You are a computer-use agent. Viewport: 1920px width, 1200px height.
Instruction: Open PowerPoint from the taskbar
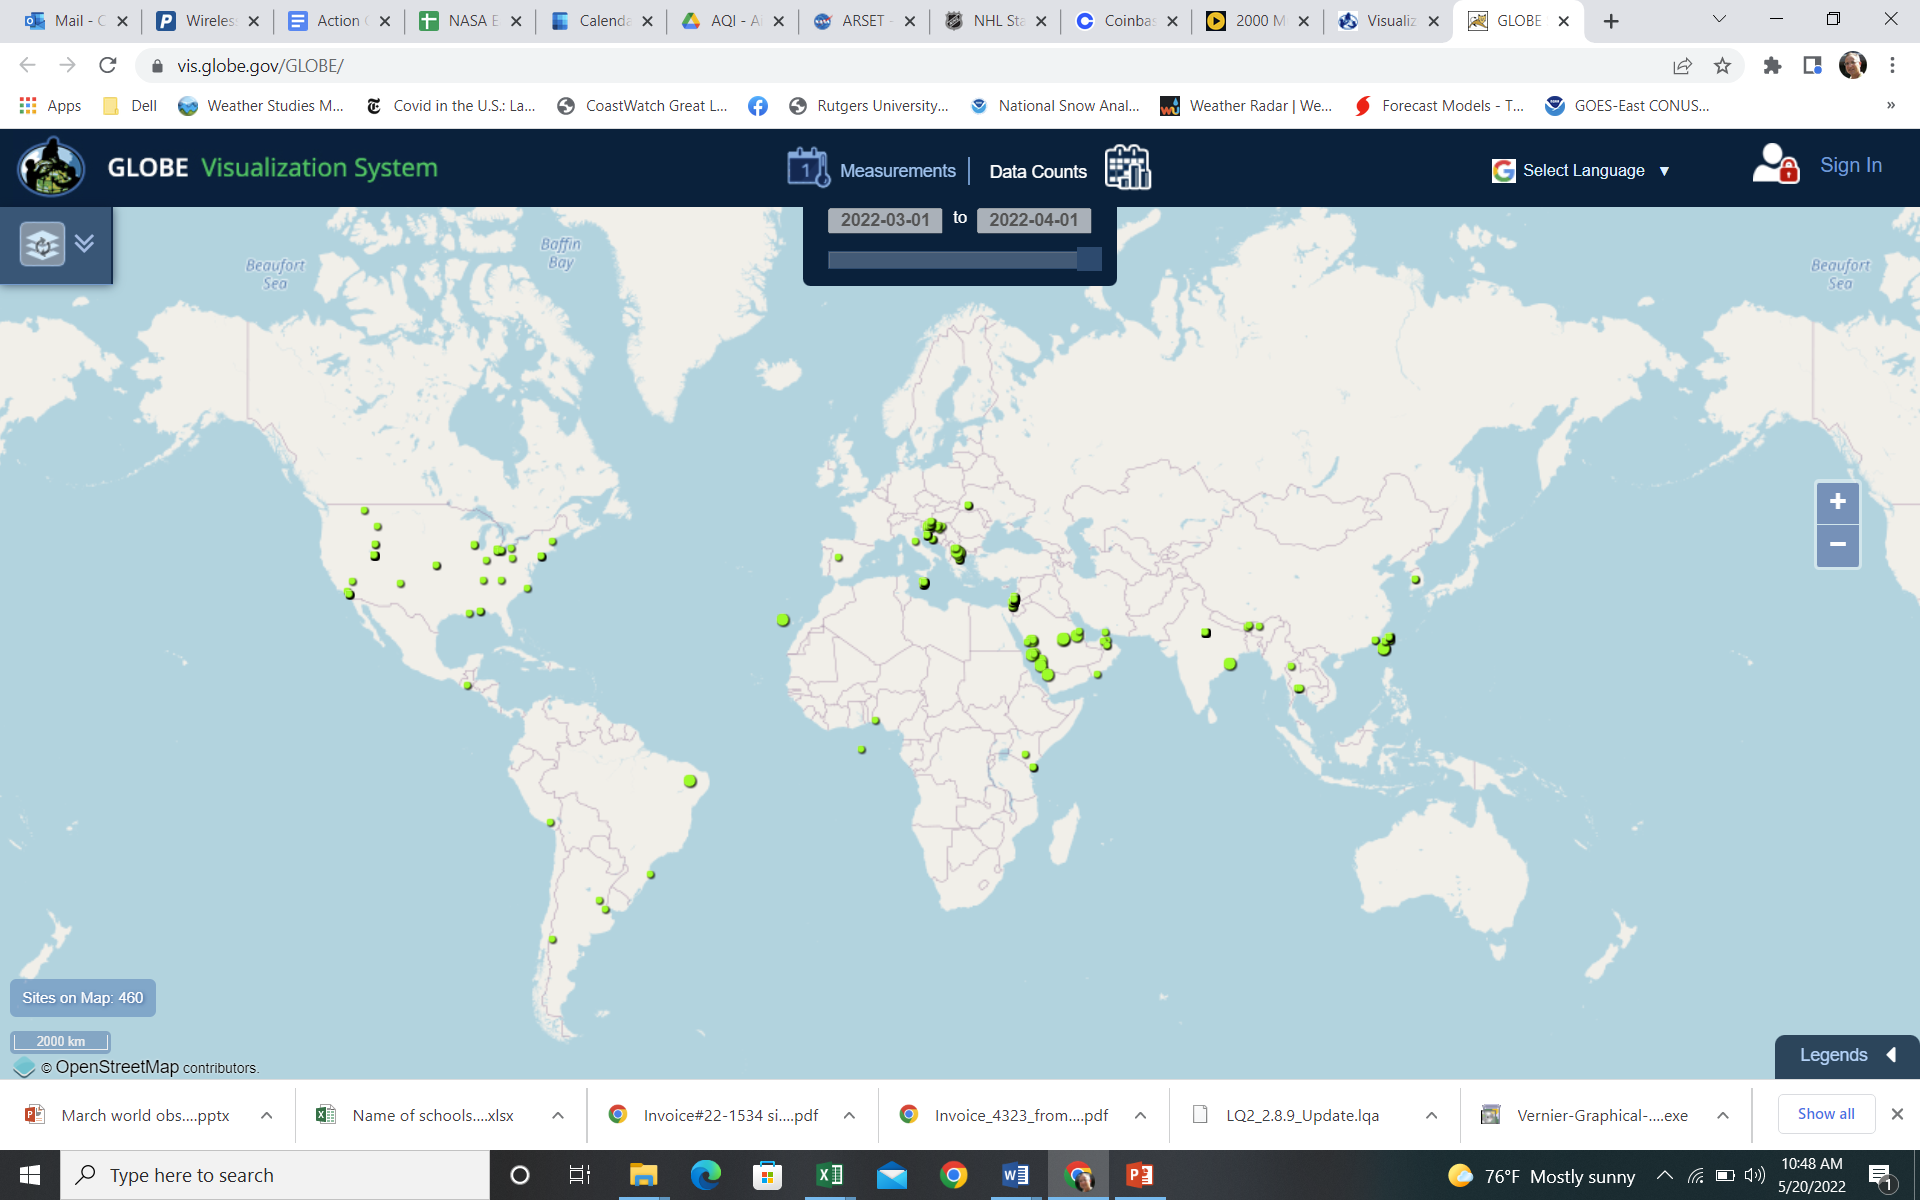1139,1175
